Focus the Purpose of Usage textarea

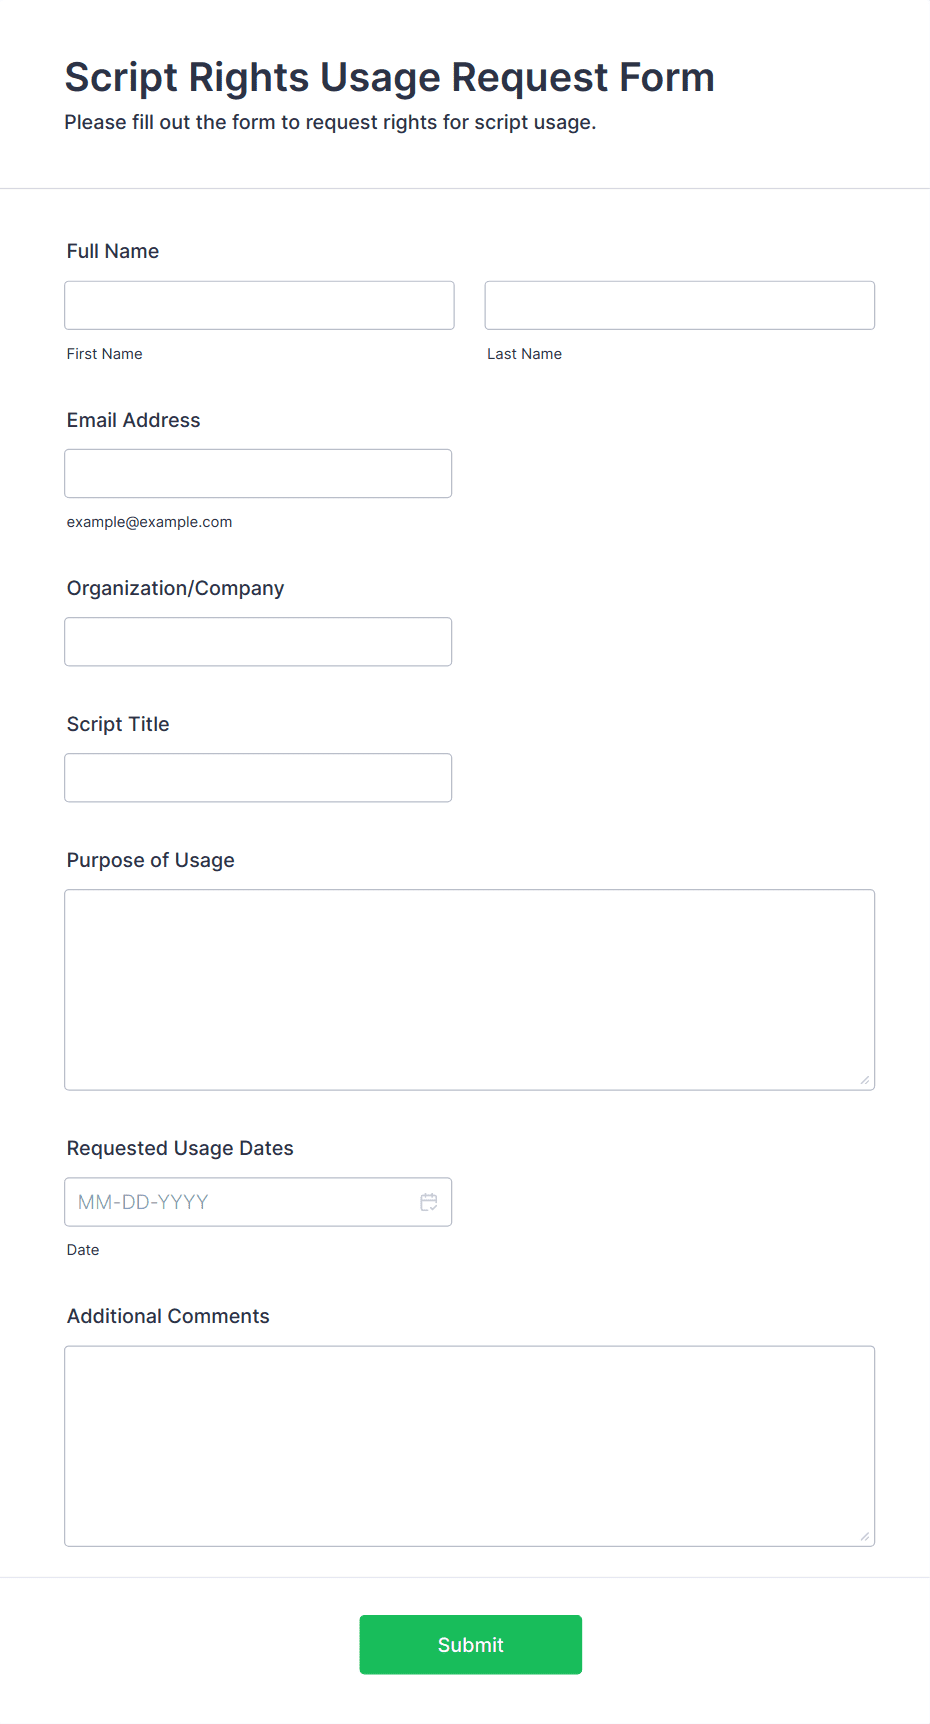pyautogui.click(x=469, y=989)
